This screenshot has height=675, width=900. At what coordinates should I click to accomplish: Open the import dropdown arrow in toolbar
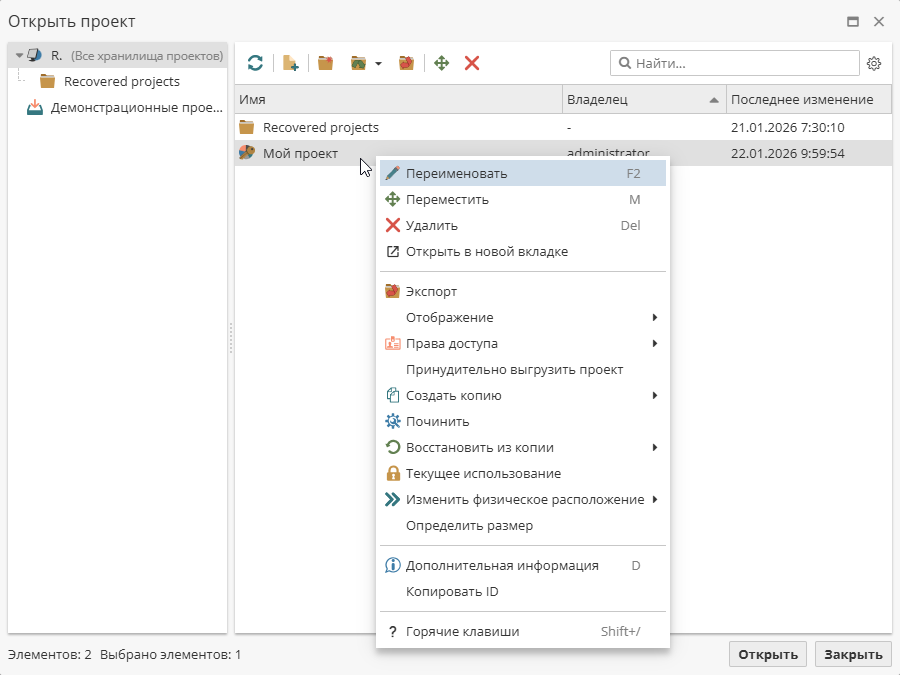click(376, 63)
